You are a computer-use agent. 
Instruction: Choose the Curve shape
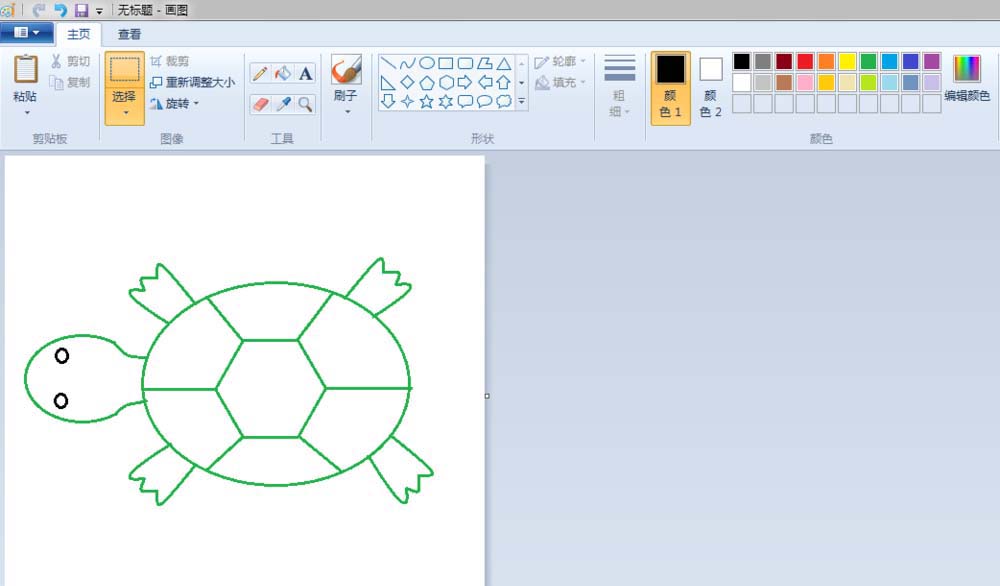[407, 63]
